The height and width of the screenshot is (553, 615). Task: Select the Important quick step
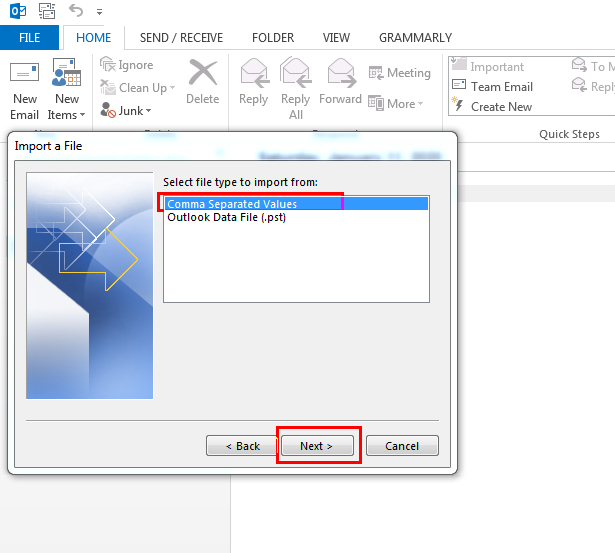pos(488,66)
